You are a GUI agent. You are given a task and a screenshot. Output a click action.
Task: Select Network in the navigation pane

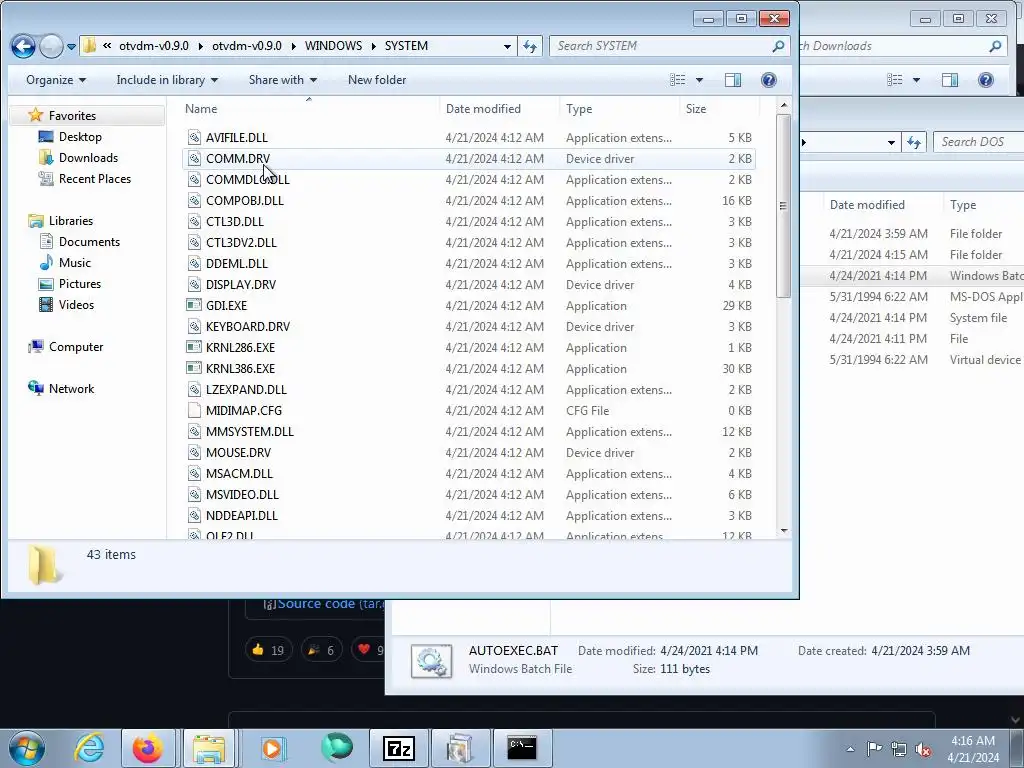pyautogui.click(x=71, y=389)
